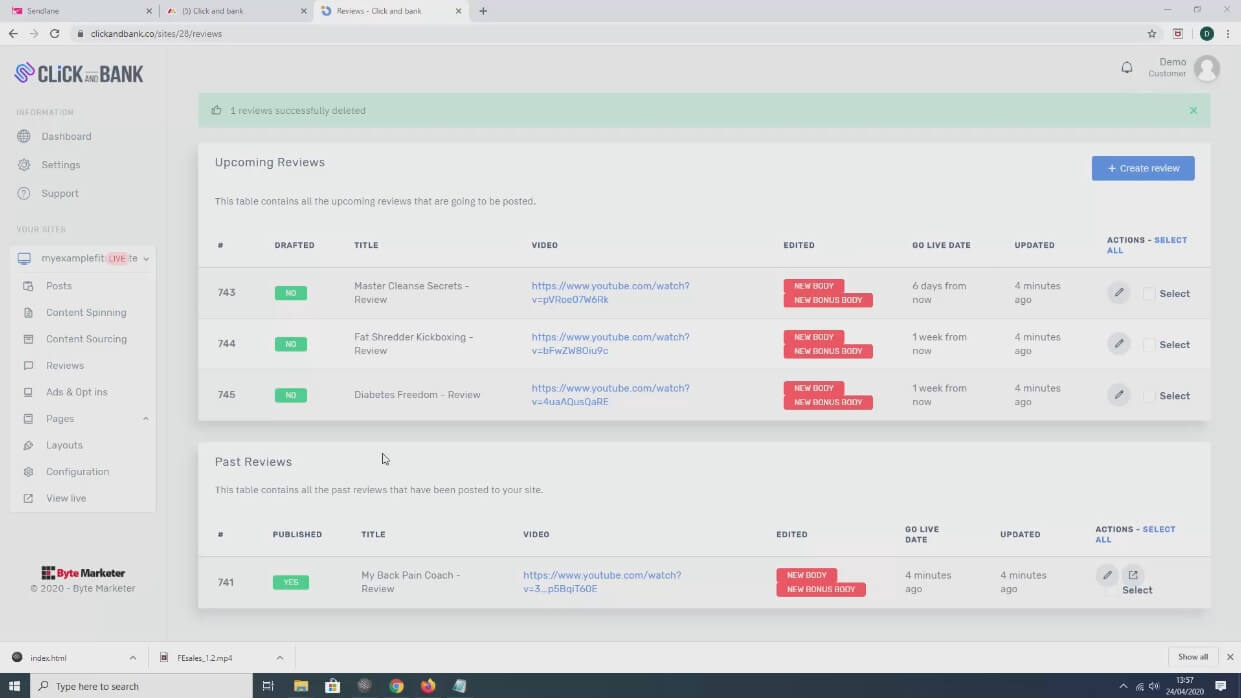
Task: Open My Back Pain Coach YouTube link
Action: pyautogui.click(x=602, y=582)
